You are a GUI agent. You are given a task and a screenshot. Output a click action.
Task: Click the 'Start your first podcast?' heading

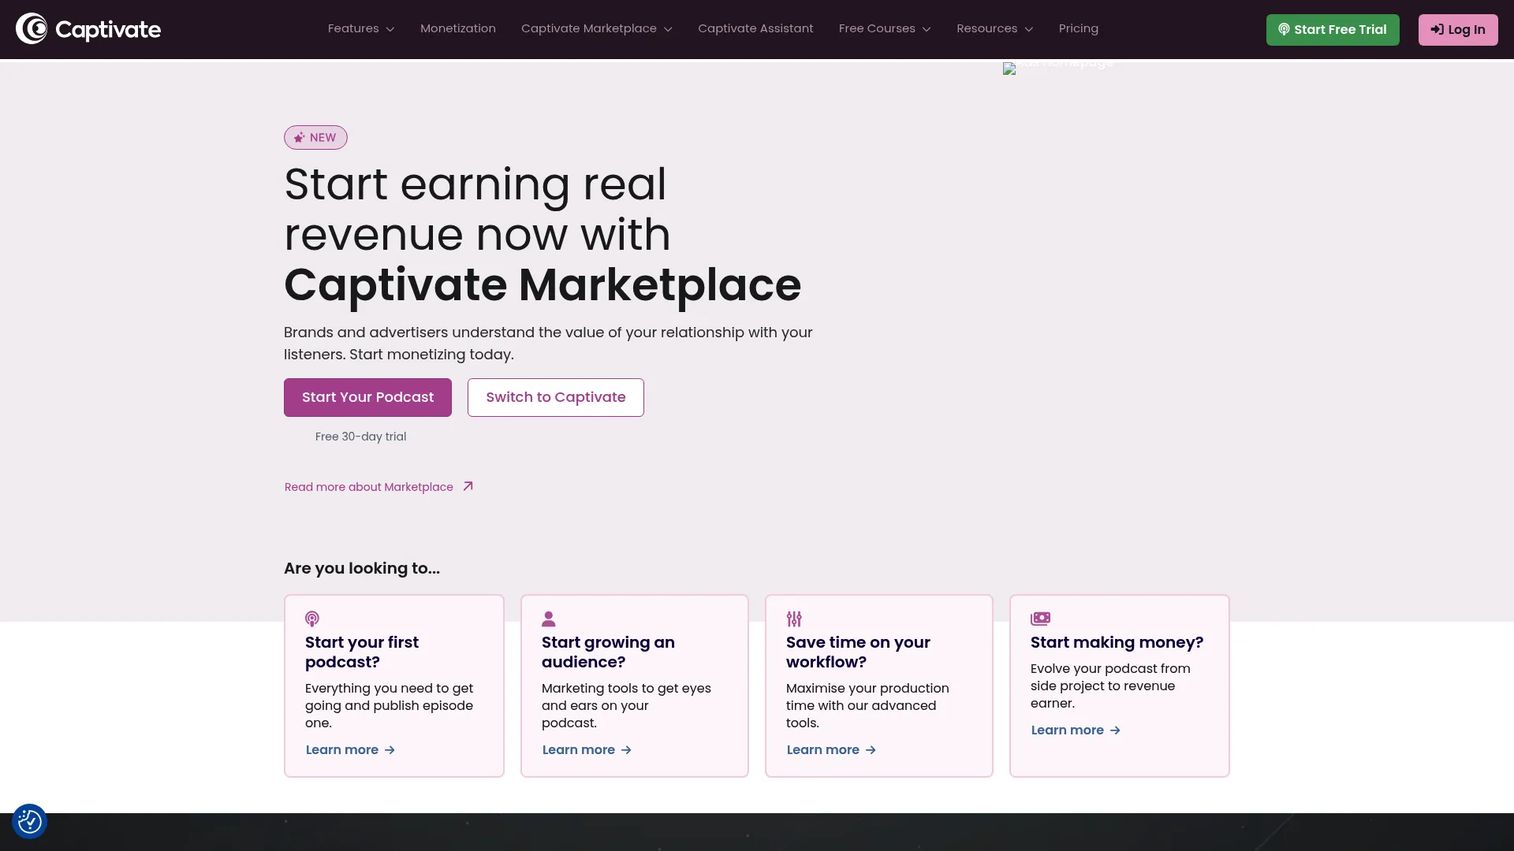pos(362,652)
